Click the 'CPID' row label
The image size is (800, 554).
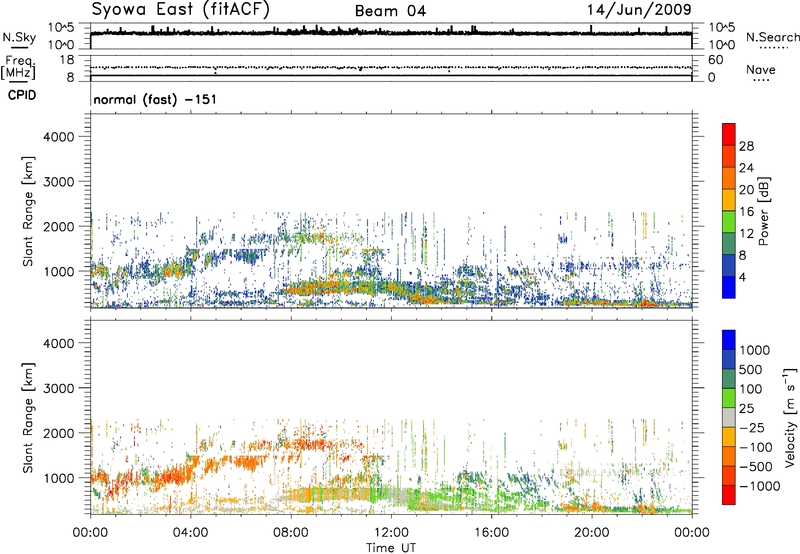21,95
